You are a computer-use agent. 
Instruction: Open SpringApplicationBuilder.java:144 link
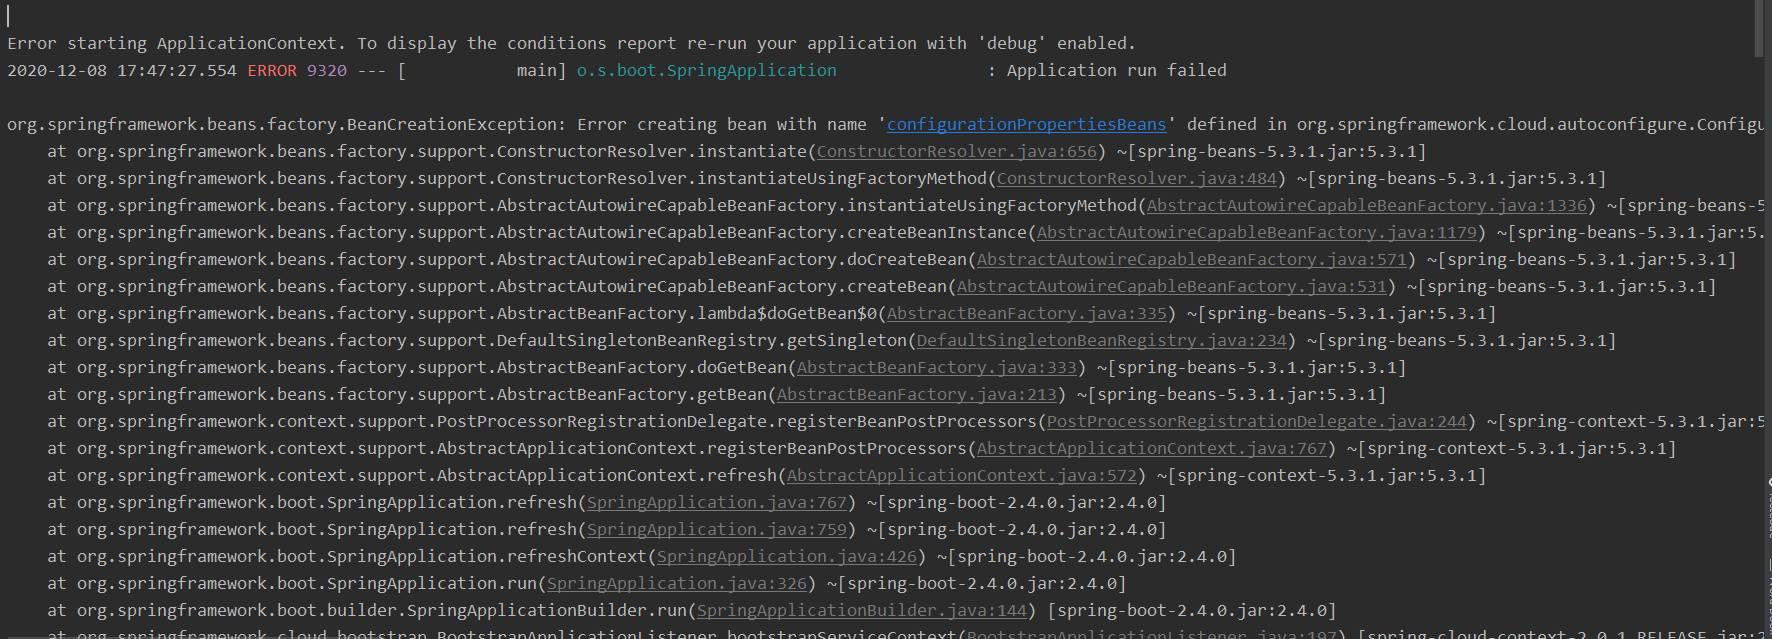[x=861, y=610]
